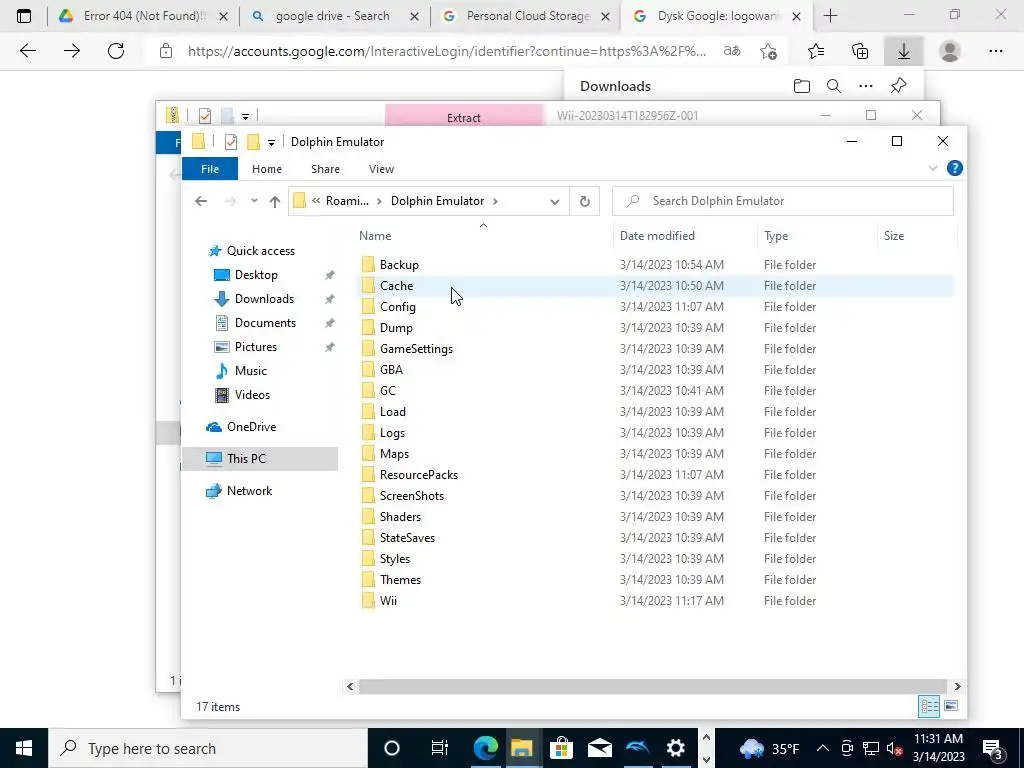Click the horizontal scrollbar track
1024x768 pixels.
(653, 686)
